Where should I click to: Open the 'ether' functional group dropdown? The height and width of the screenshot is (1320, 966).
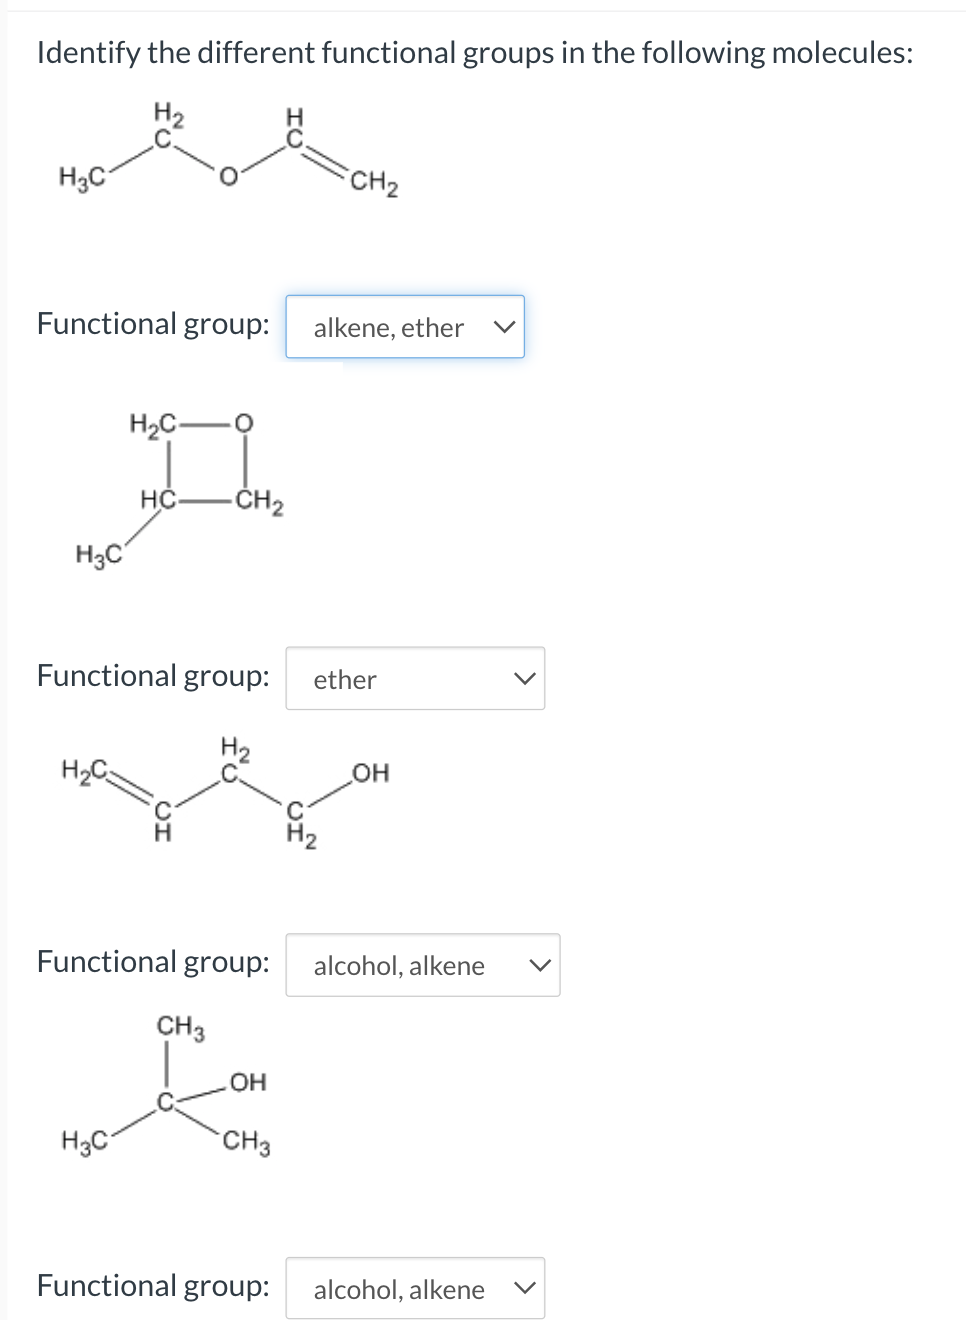point(415,679)
